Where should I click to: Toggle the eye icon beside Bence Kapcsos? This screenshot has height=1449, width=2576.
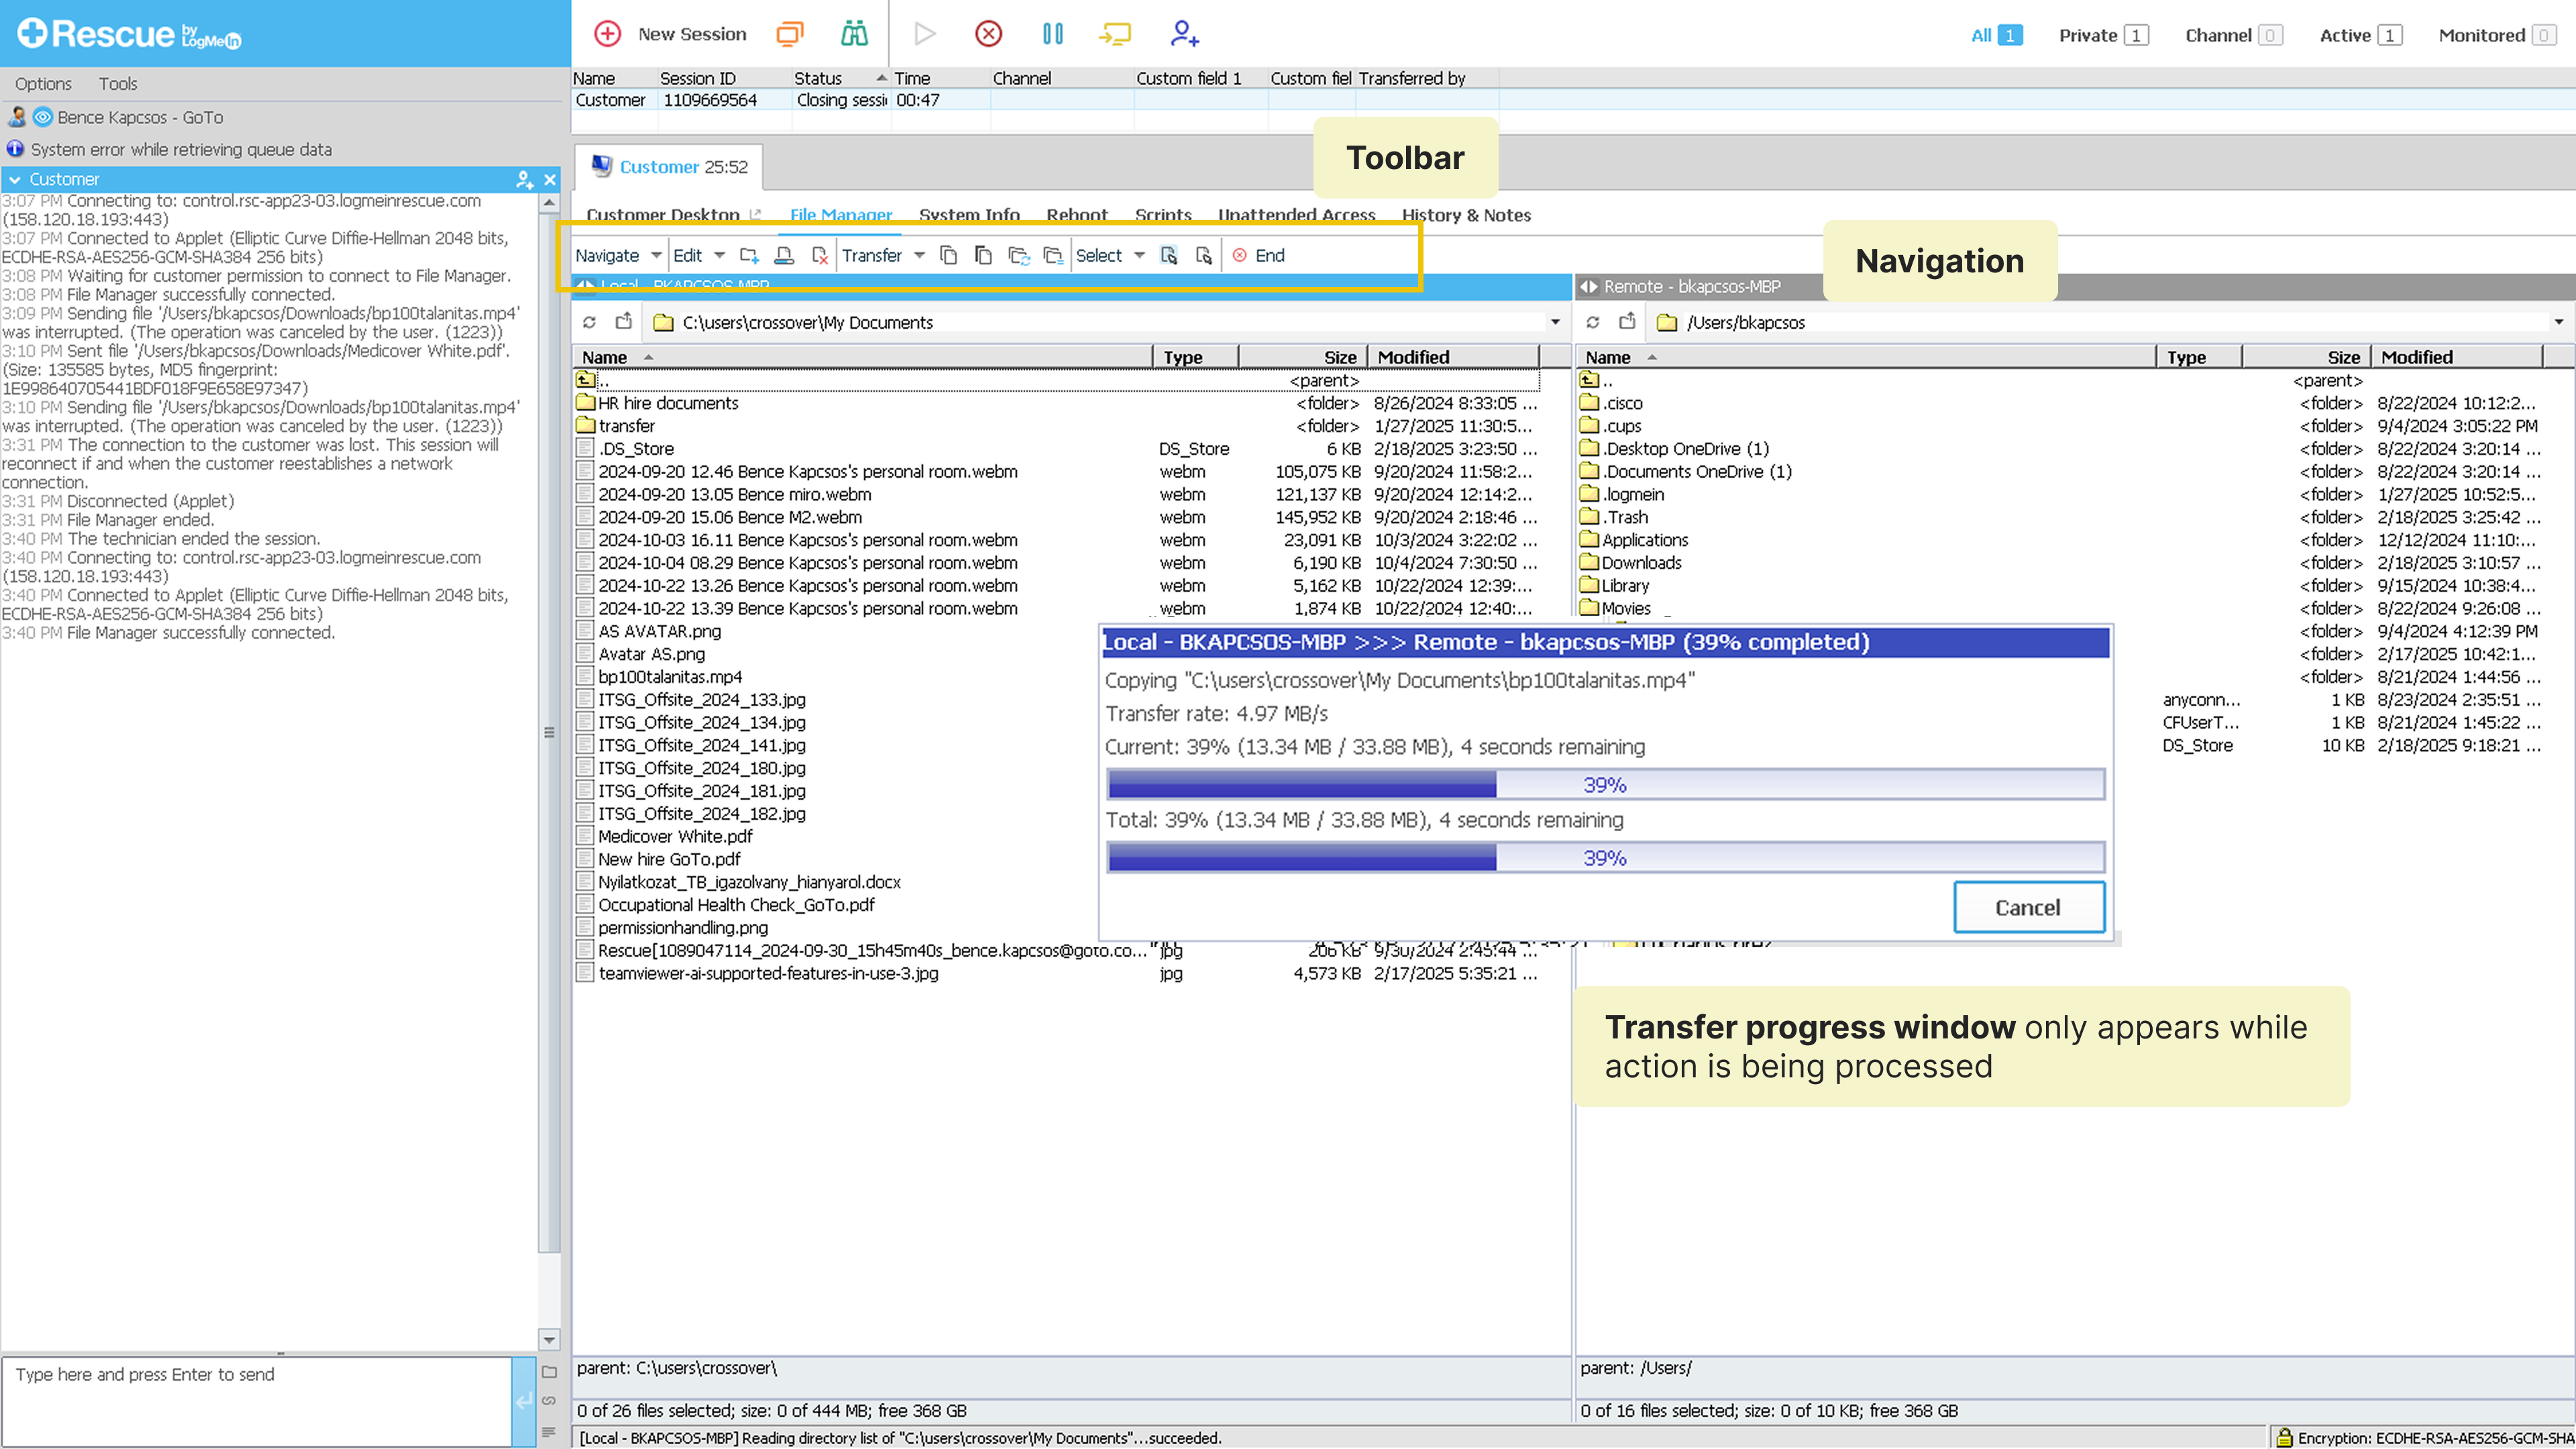click(42, 117)
